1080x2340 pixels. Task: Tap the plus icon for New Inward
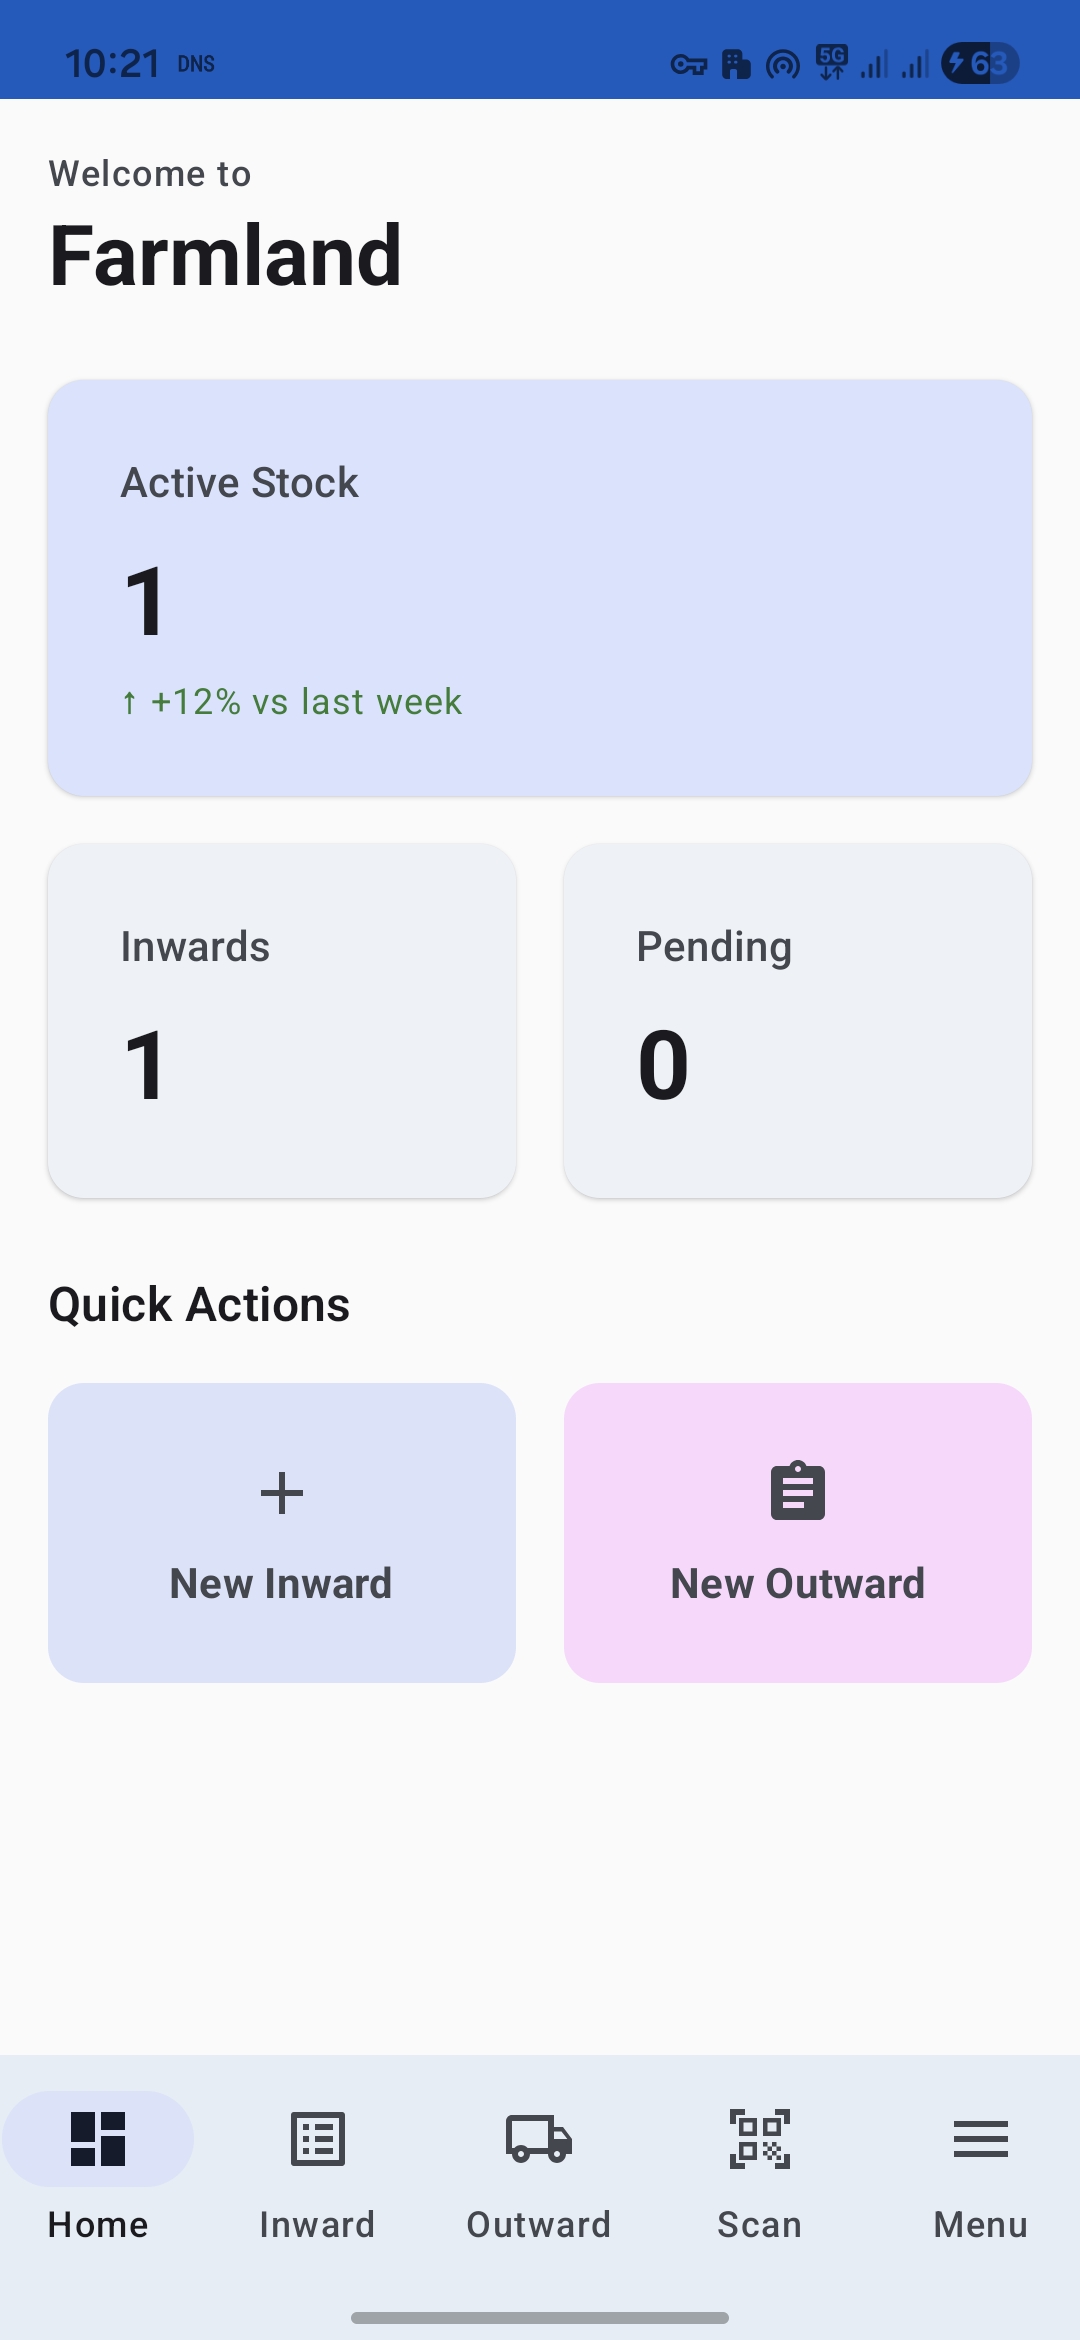click(x=282, y=1493)
